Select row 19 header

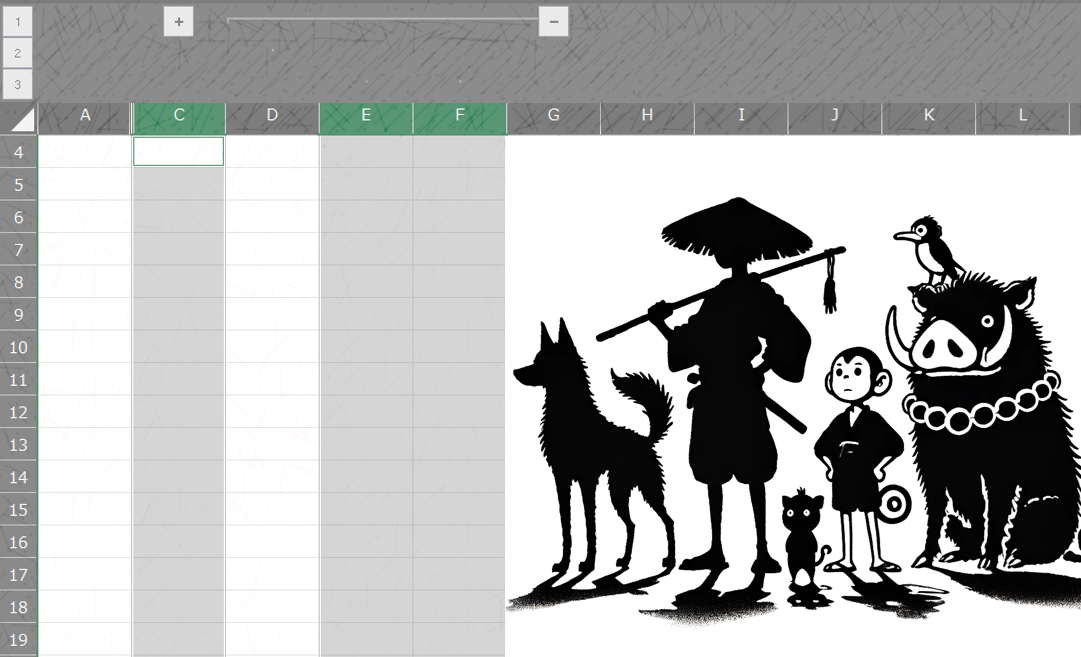(19, 640)
